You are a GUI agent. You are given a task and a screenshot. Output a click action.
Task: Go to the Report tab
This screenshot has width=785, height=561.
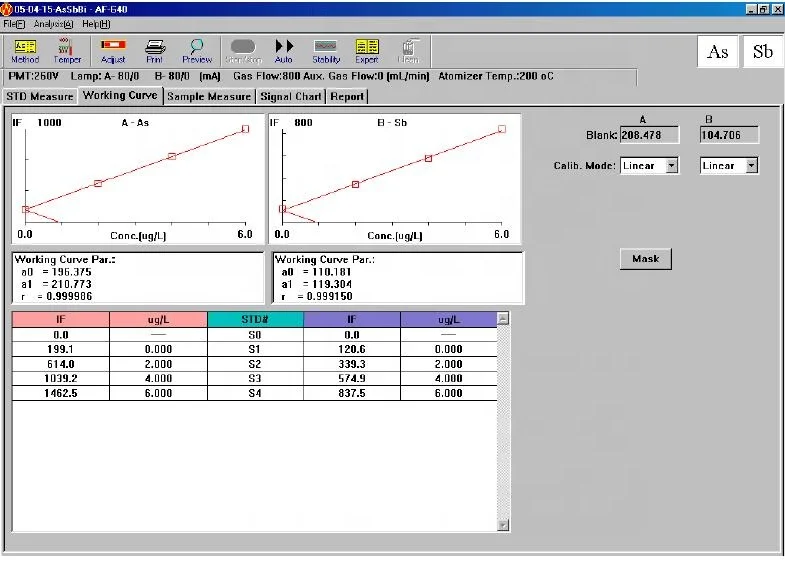point(347,96)
